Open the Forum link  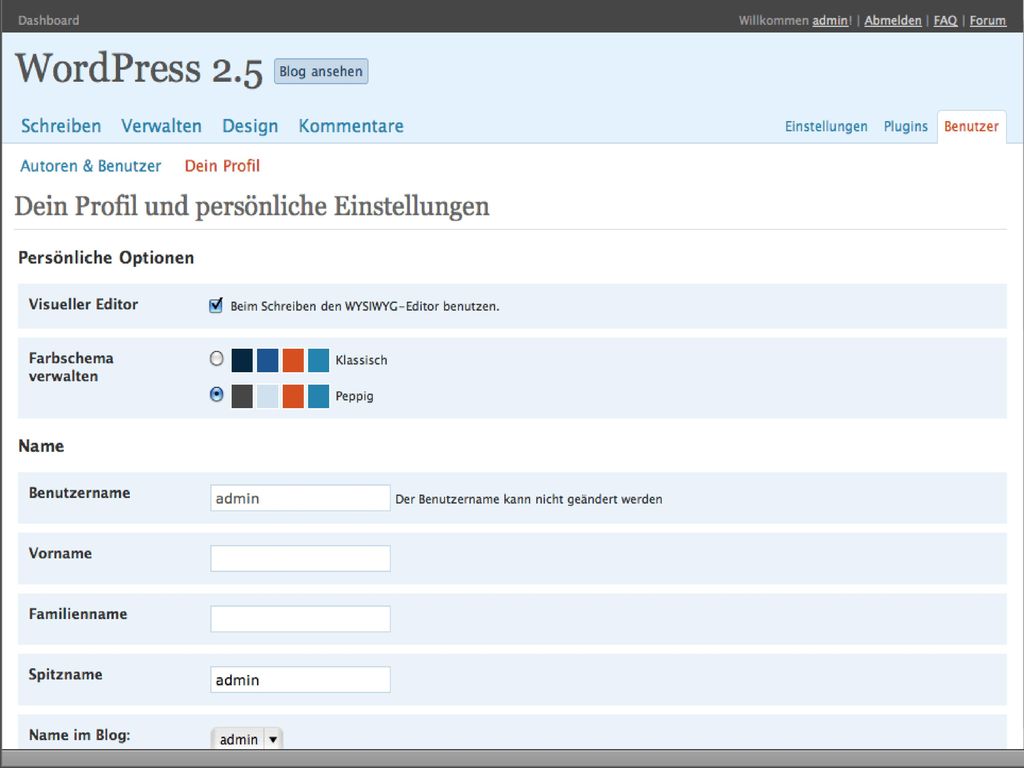[987, 20]
